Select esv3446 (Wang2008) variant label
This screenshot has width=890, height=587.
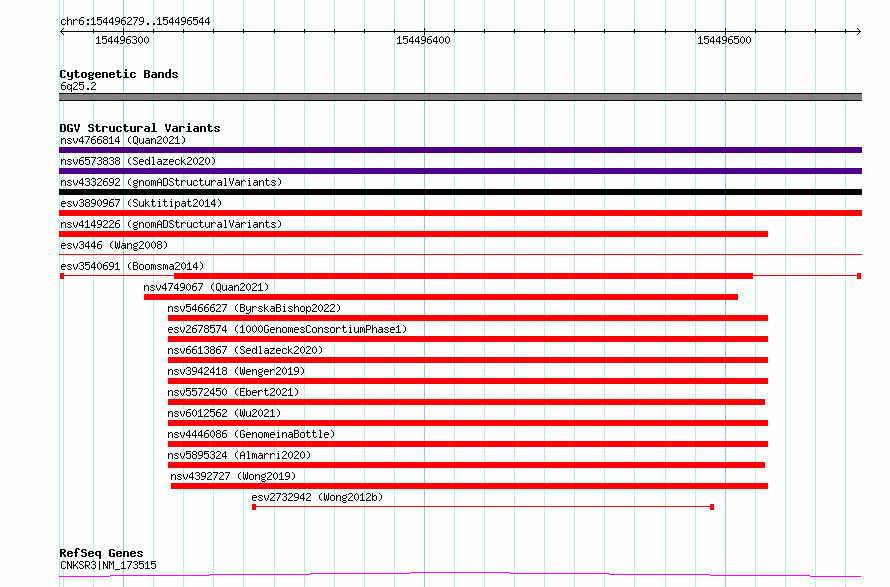(114, 245)
